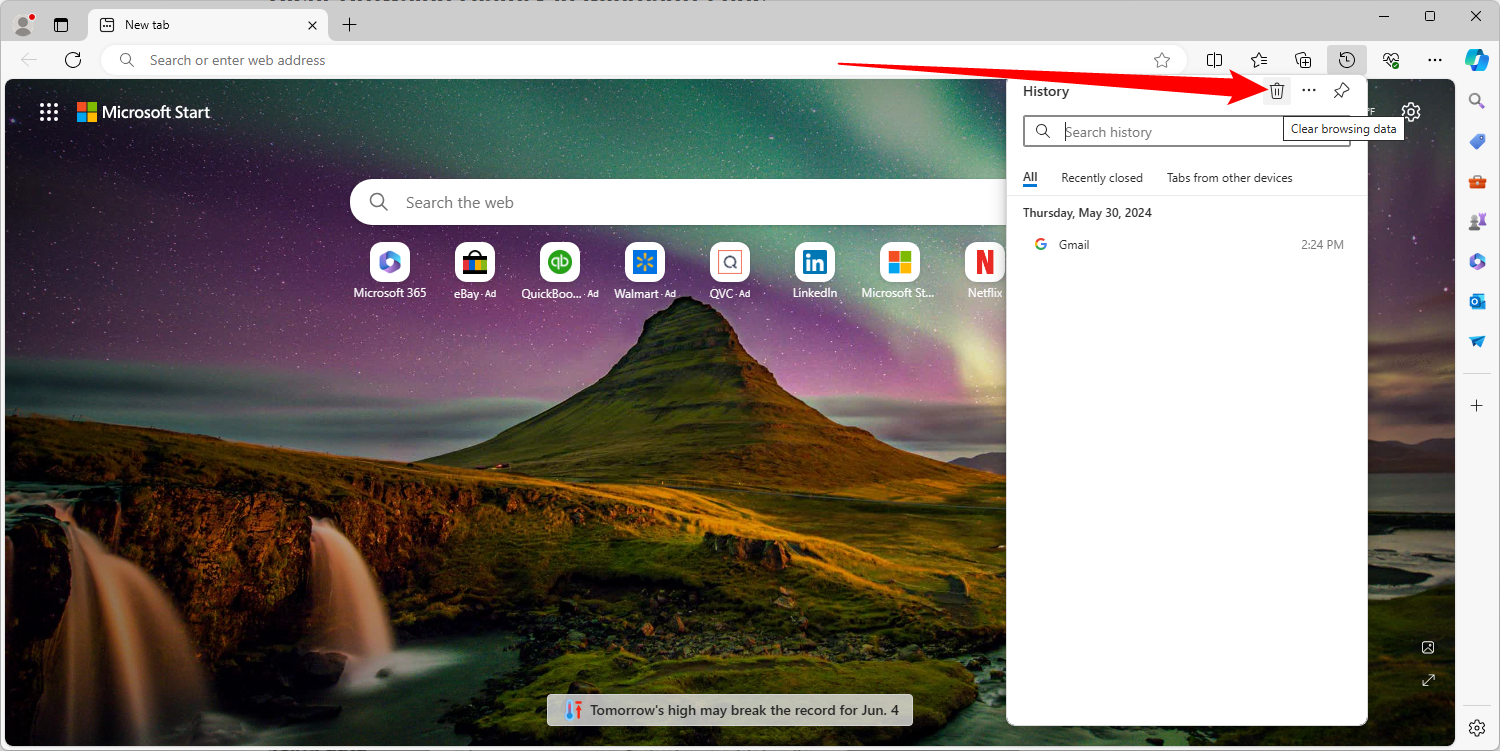Select Tabs from other devices
The height and width of the screenshot is (751, 1500).
tap(1229, 177)
